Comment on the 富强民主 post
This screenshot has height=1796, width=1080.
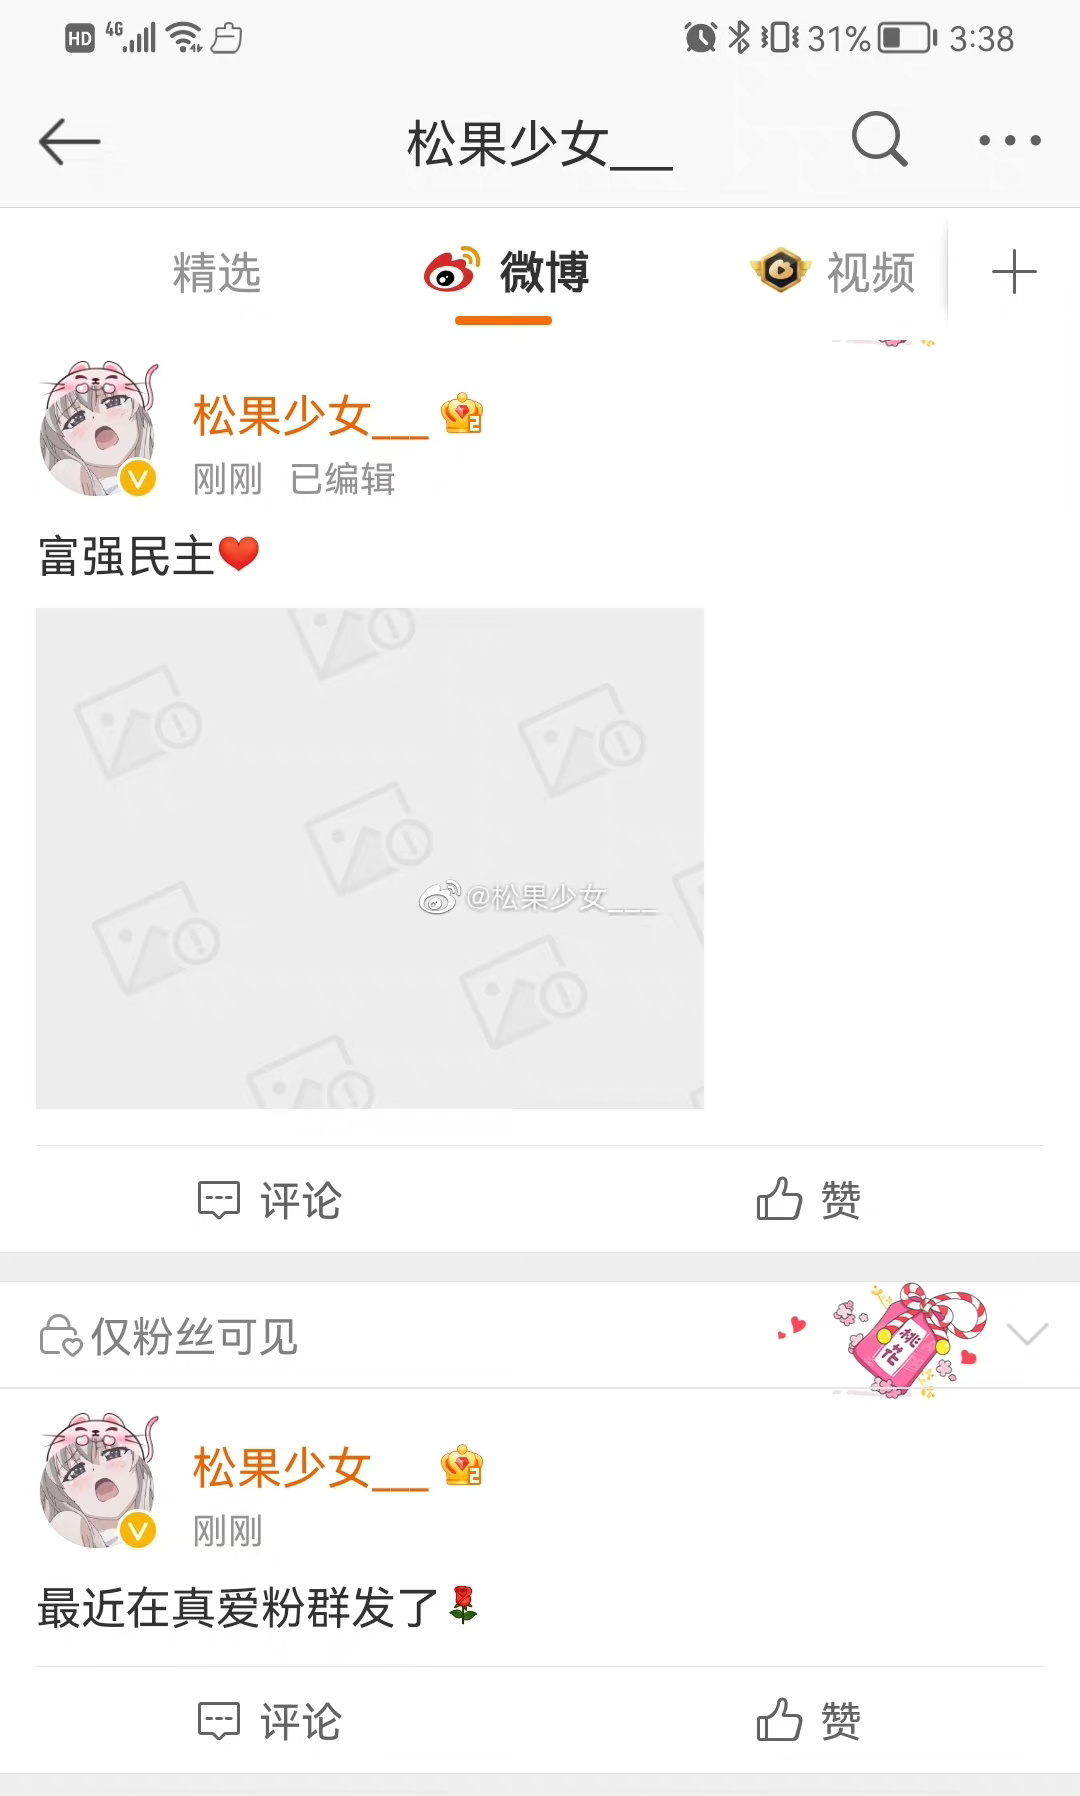(270, 1200)
